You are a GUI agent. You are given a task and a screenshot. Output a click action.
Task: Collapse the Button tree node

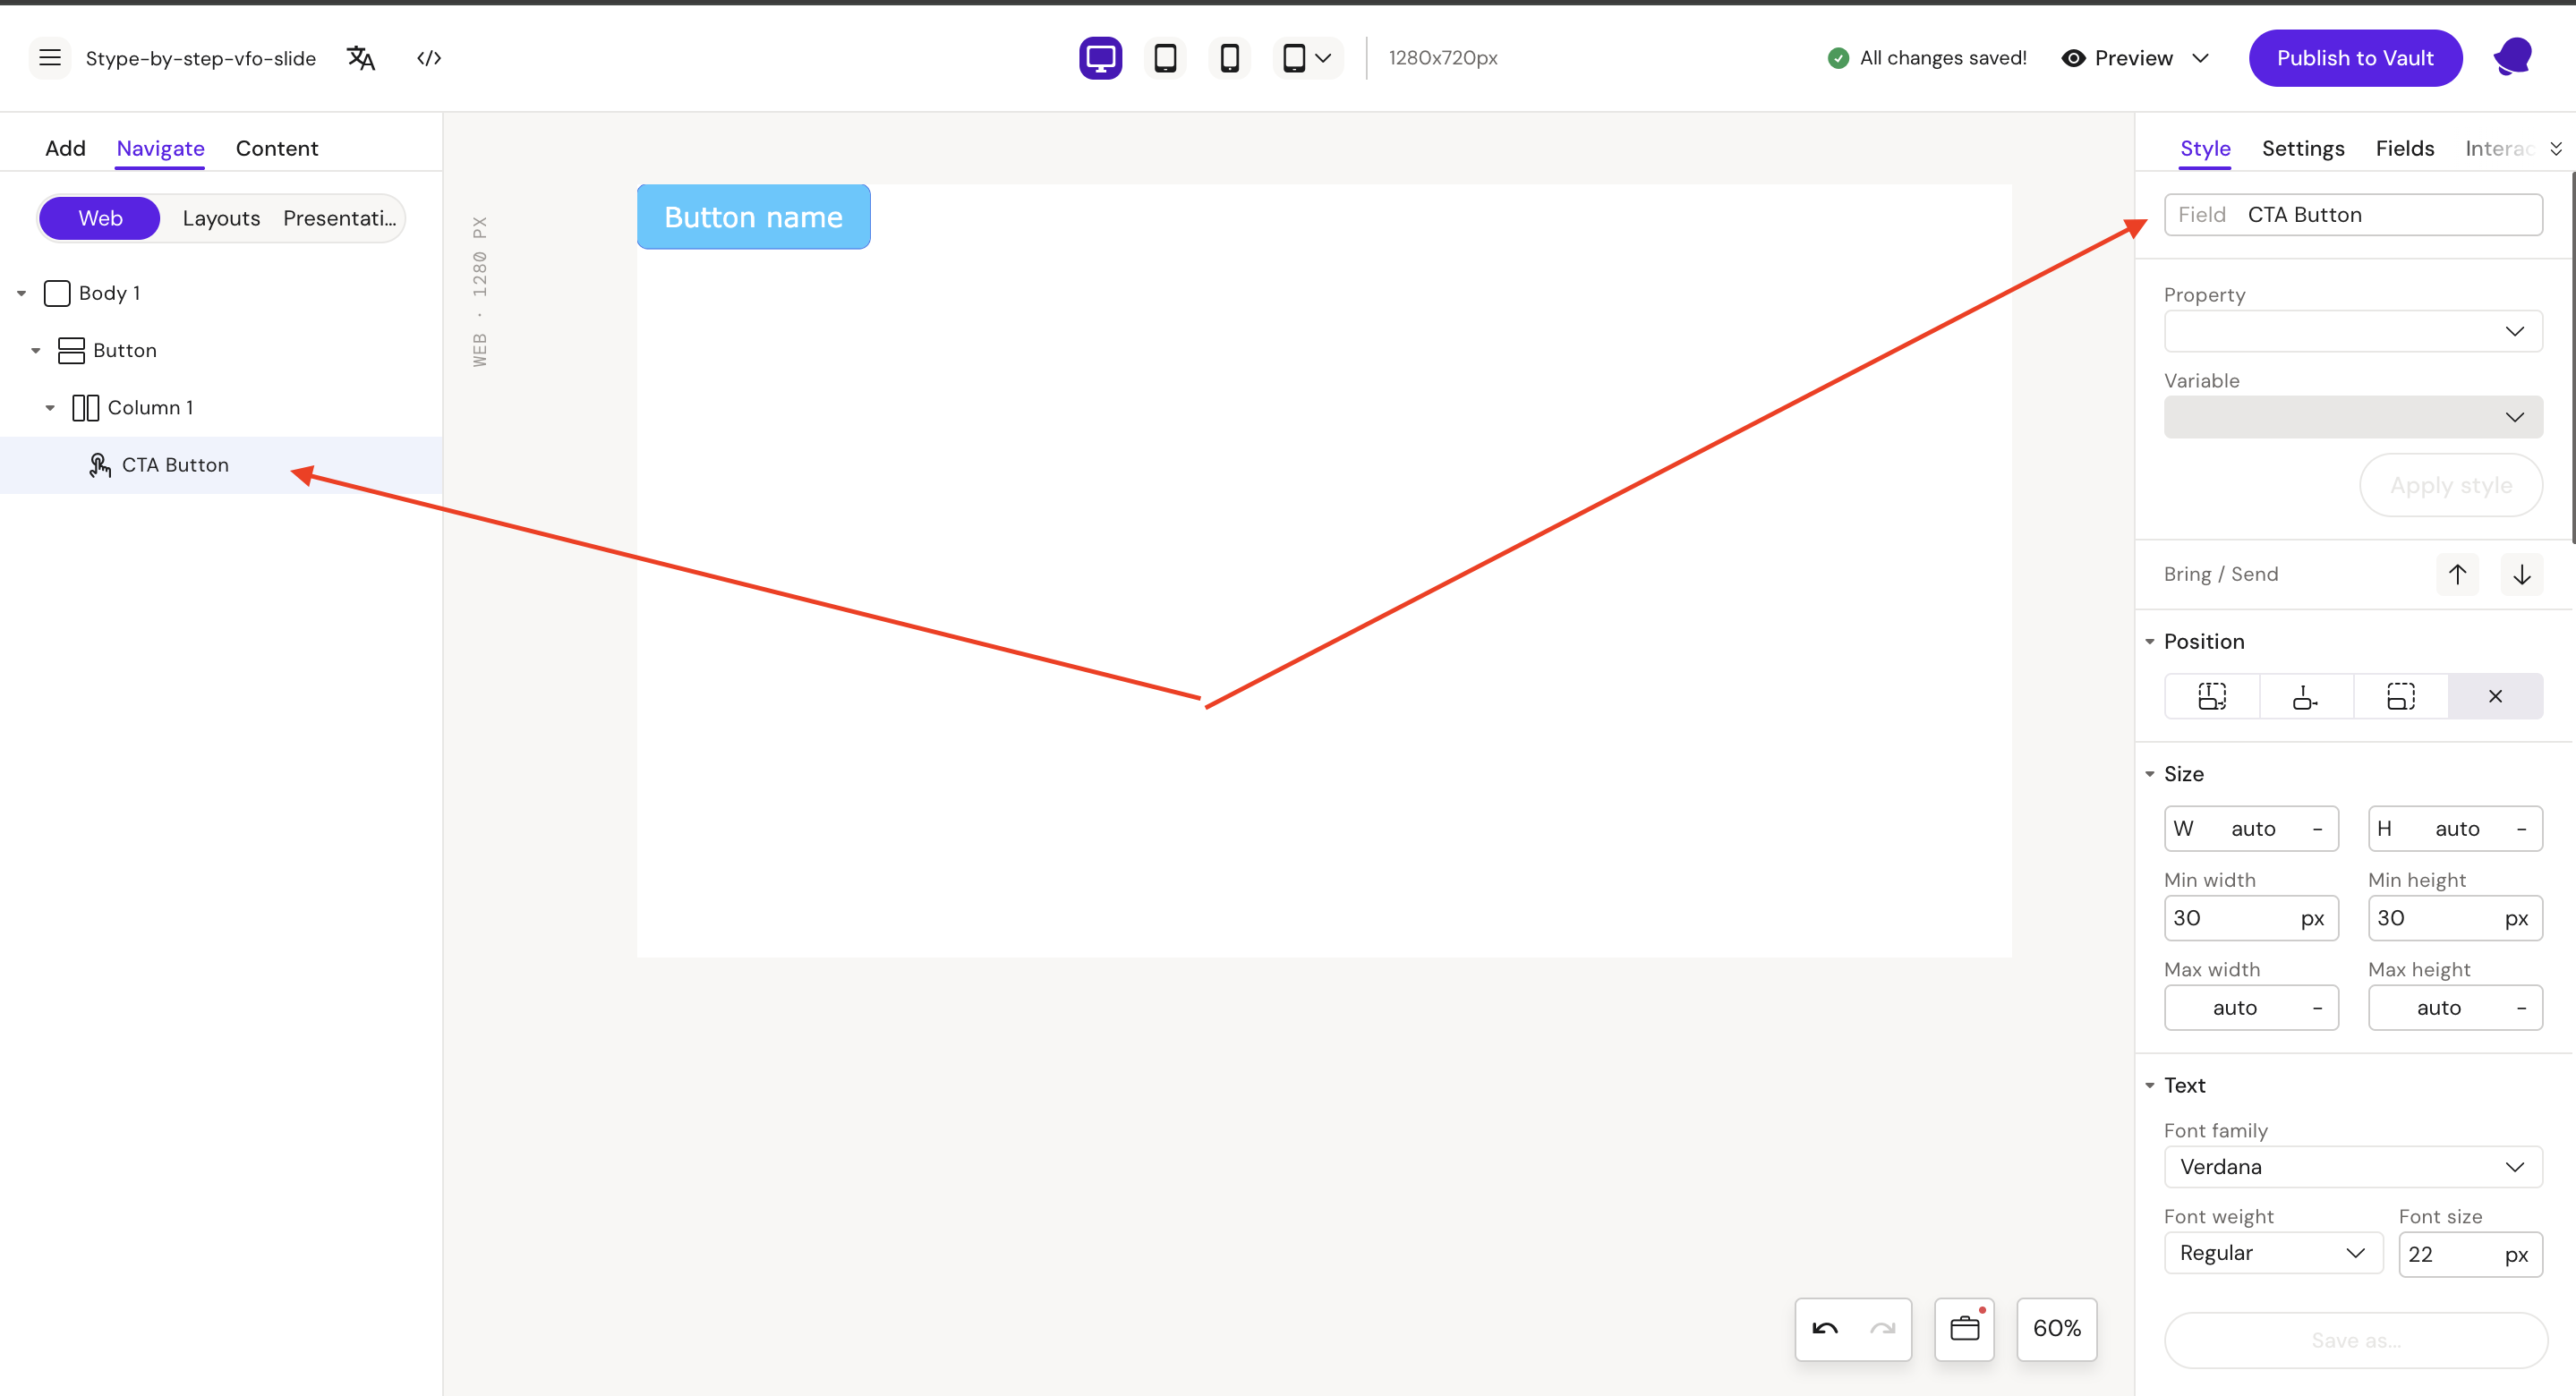click(35, 351)
